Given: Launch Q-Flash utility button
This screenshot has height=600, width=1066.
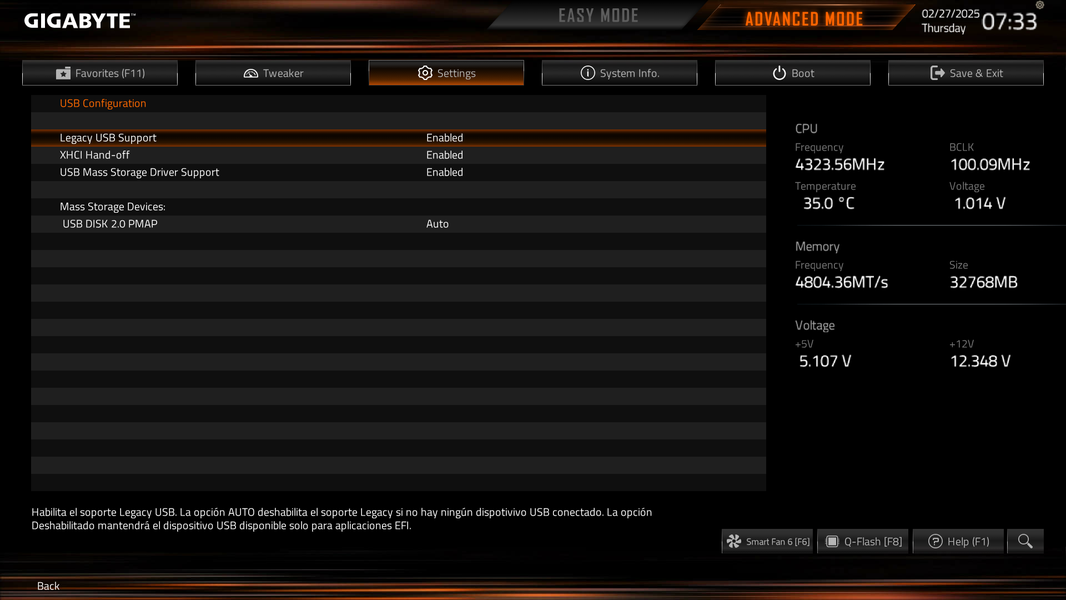Looking at the screenshot, I should 863,542.
